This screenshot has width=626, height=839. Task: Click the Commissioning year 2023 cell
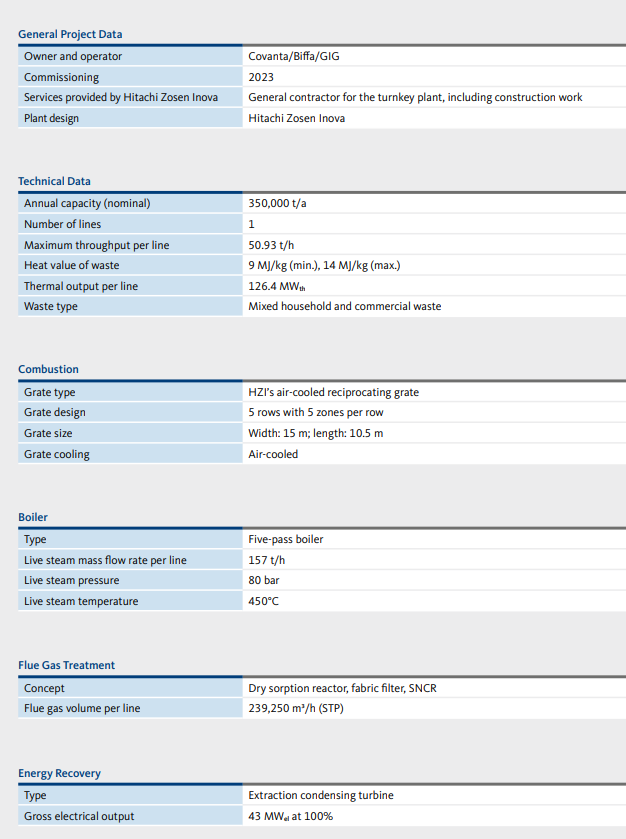(261, 77)
